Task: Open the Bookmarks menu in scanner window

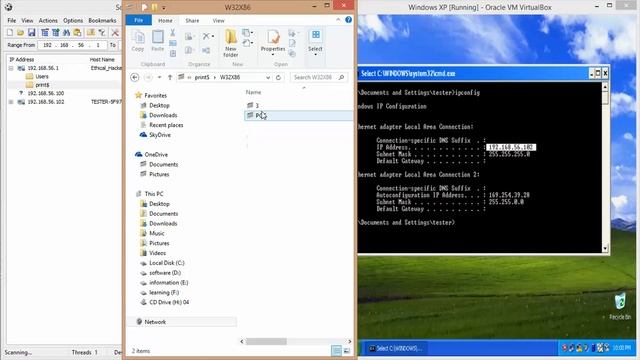Action: click(x=102, y=20)
